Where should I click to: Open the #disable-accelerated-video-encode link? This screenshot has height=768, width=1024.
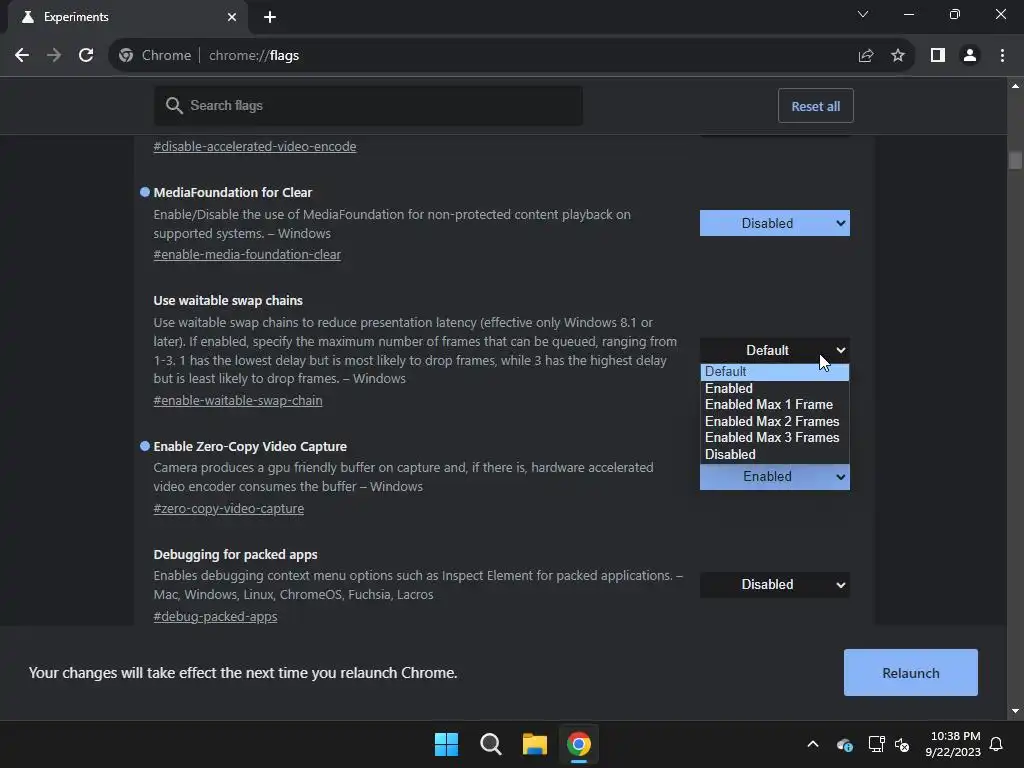[x=255, y=146]
